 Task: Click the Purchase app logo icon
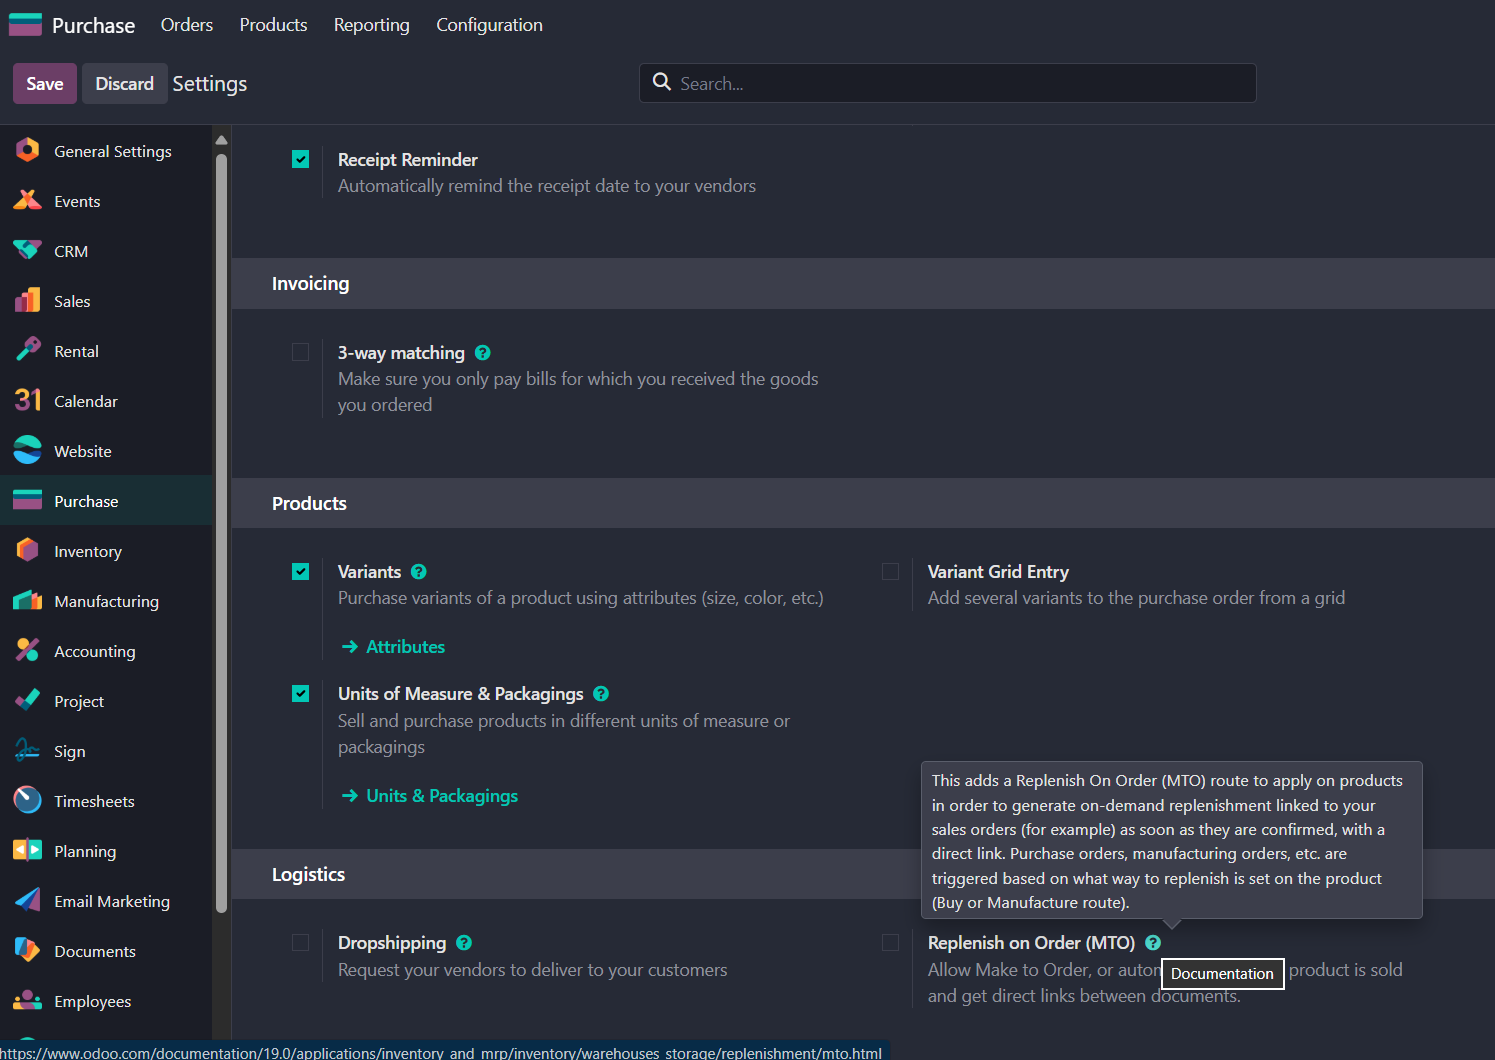pos(25,25)
